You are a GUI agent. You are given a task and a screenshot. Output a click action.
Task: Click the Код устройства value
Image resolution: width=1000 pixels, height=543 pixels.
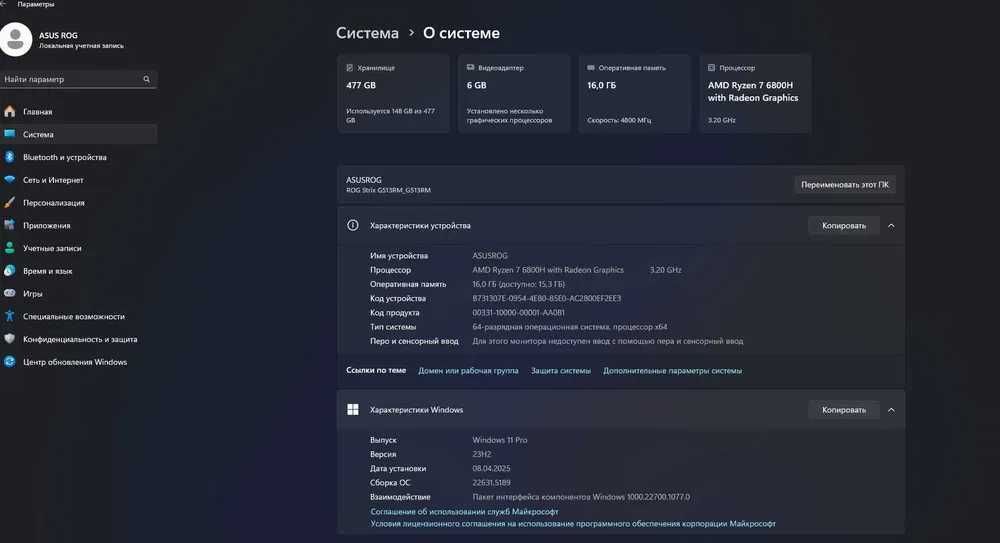547,299
